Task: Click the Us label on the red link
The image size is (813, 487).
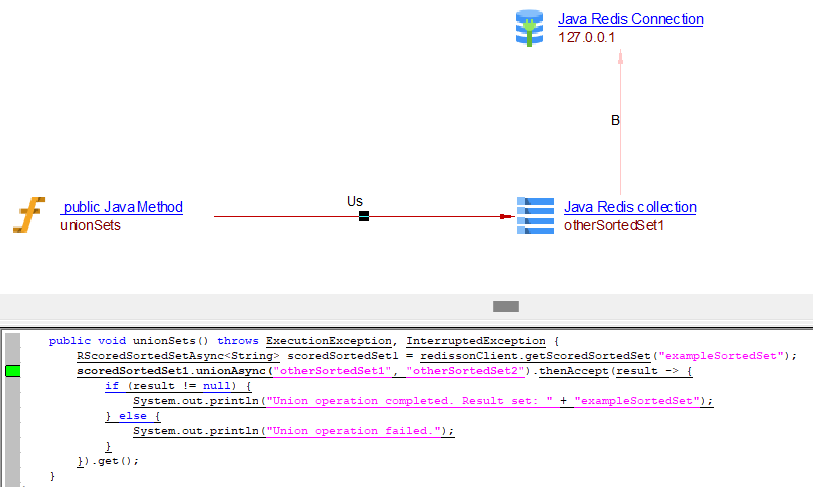Action: (355, 201)
